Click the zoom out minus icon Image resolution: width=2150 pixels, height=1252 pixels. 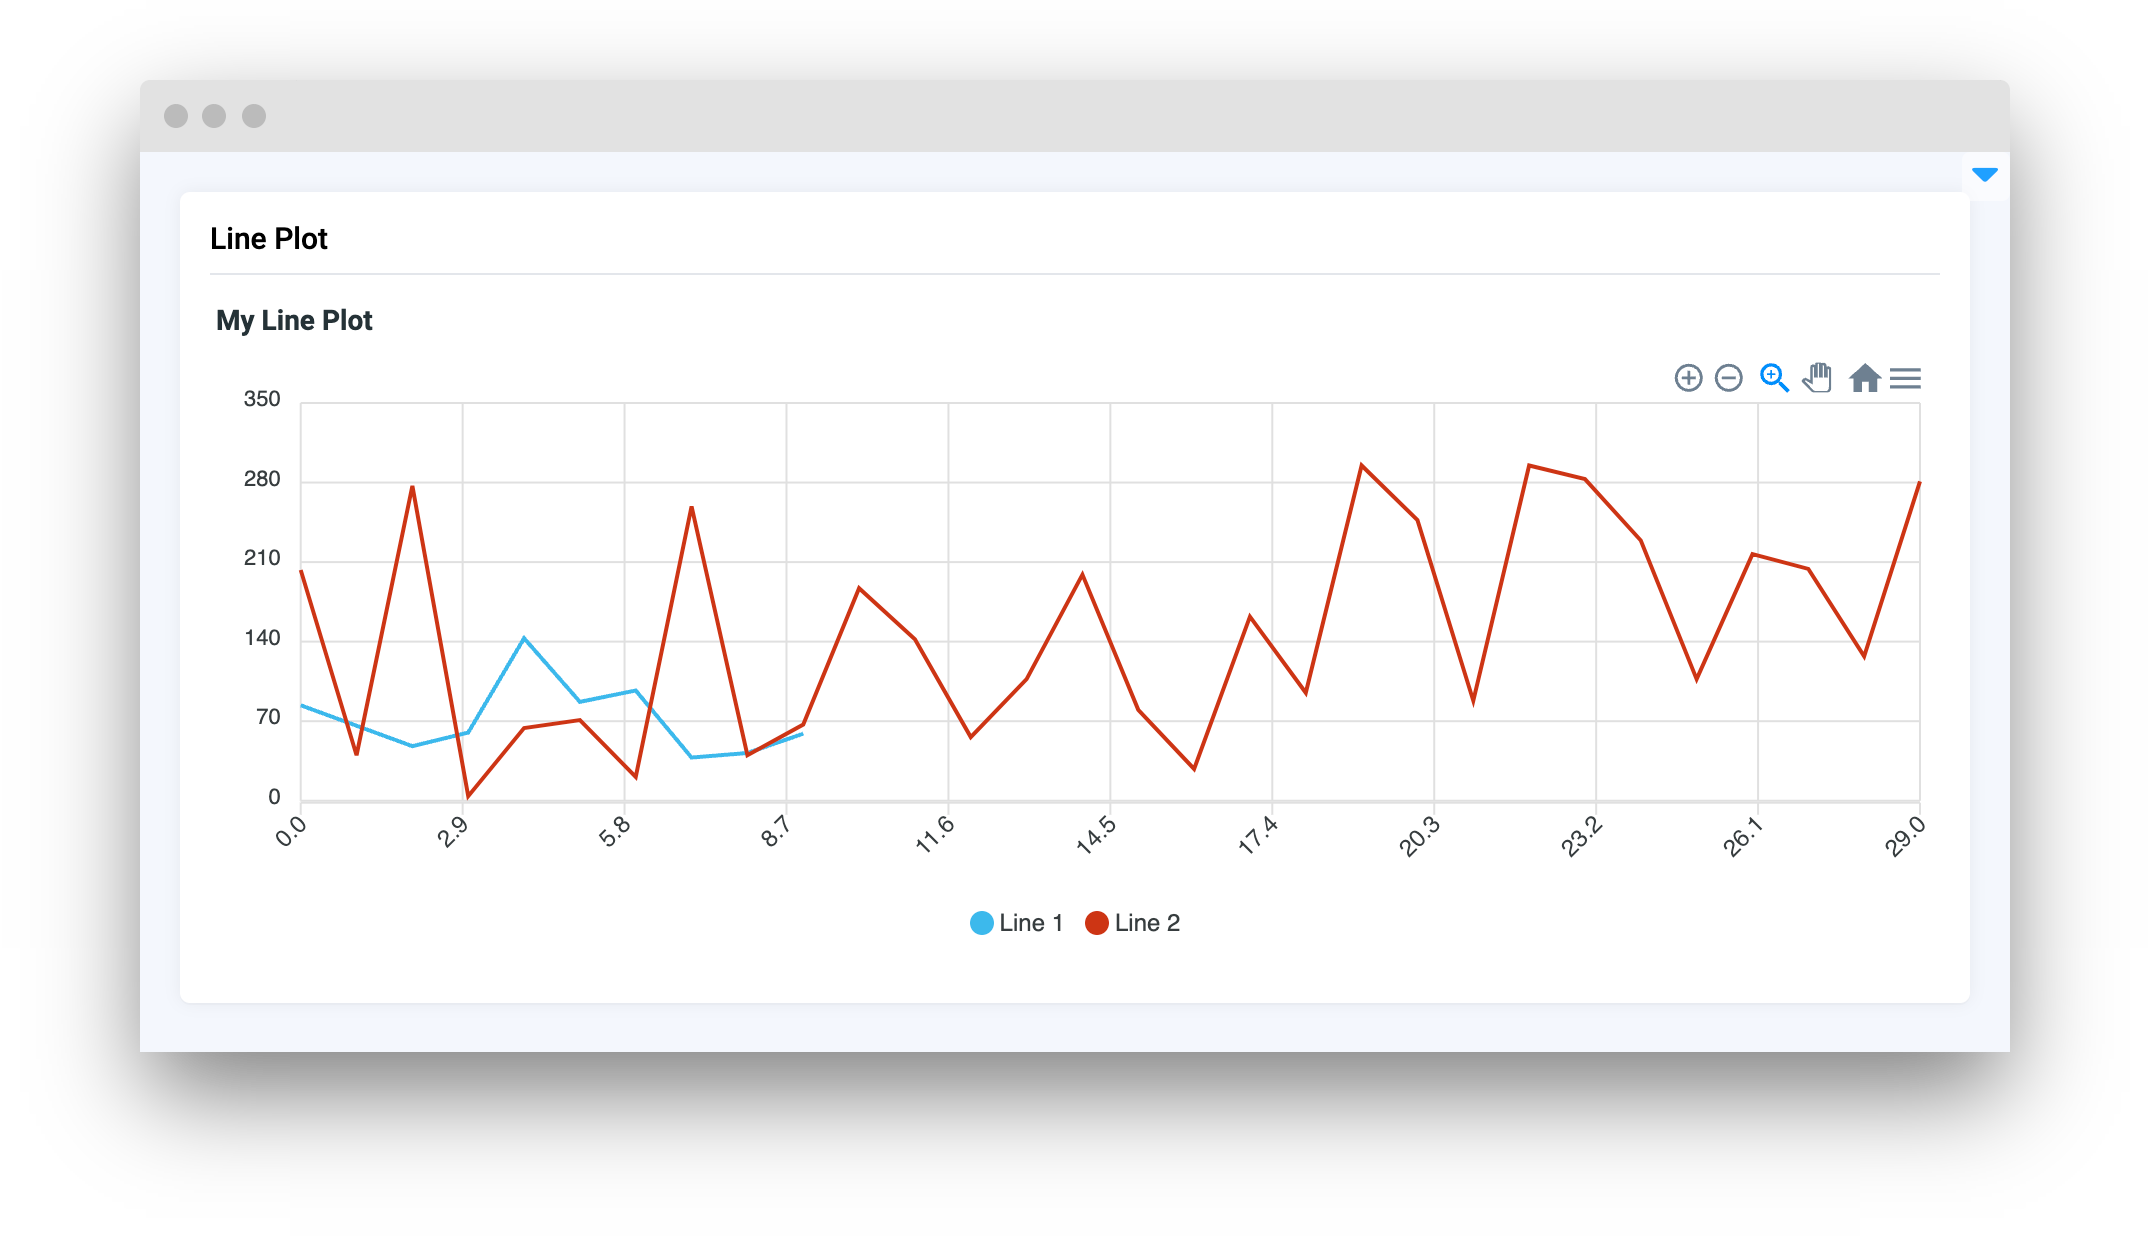tap(1728, 378)
